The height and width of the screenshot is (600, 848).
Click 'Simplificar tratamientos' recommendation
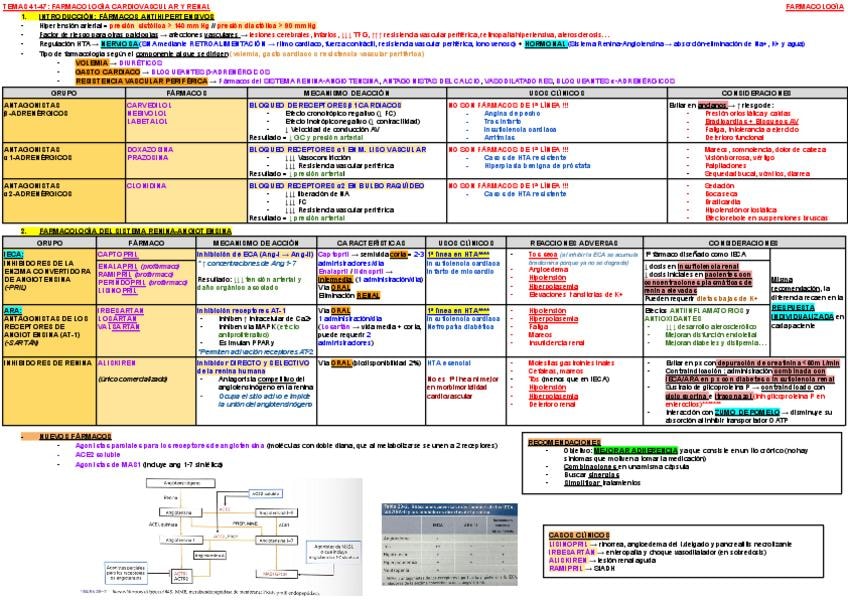click(602, 483)
